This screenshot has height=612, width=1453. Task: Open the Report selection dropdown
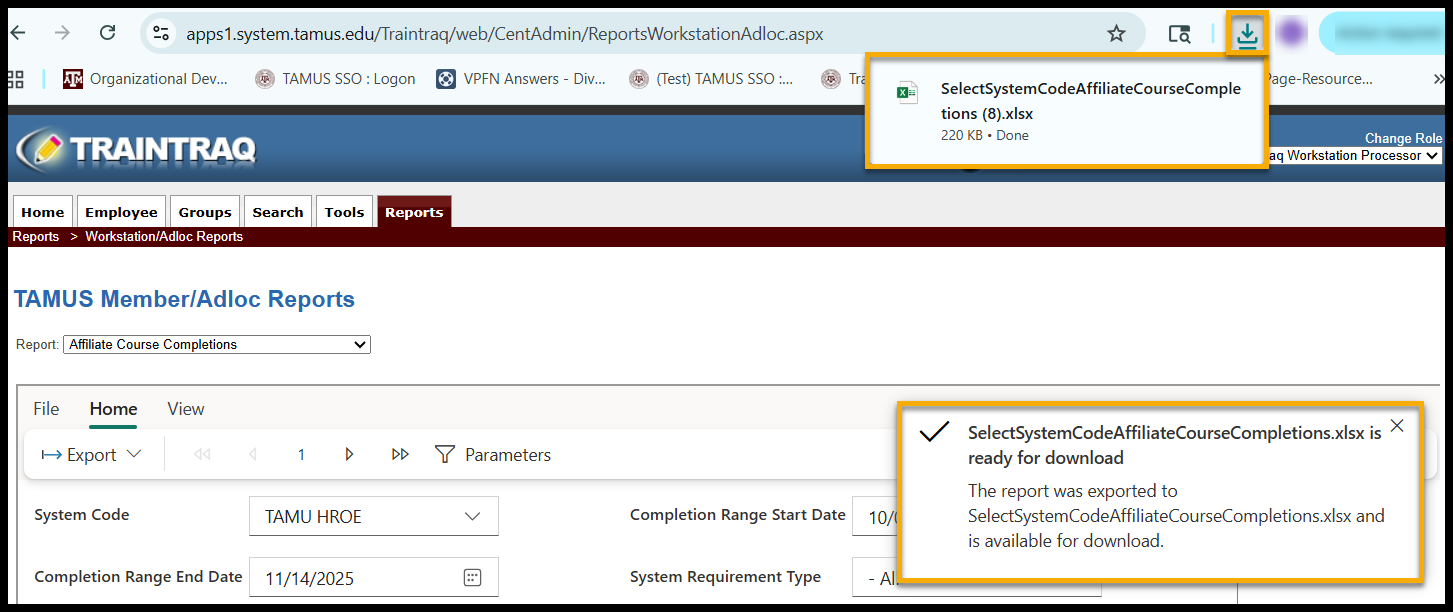(216, 345)
